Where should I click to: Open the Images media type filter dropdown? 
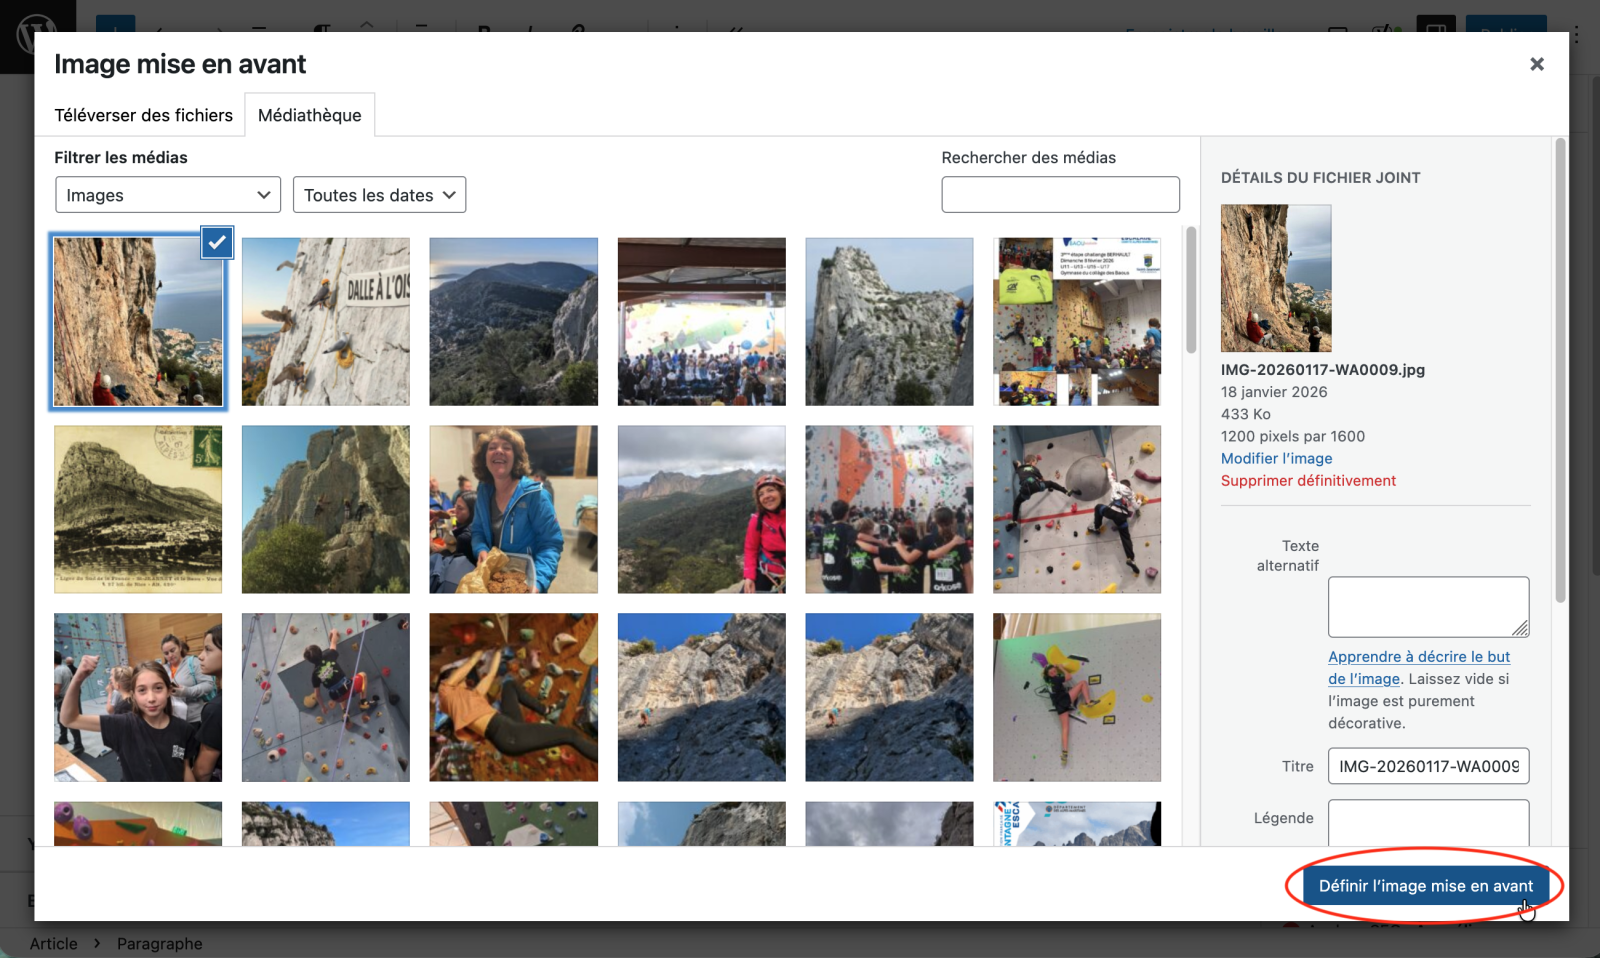pyautogui.click(x=168, y=195)
